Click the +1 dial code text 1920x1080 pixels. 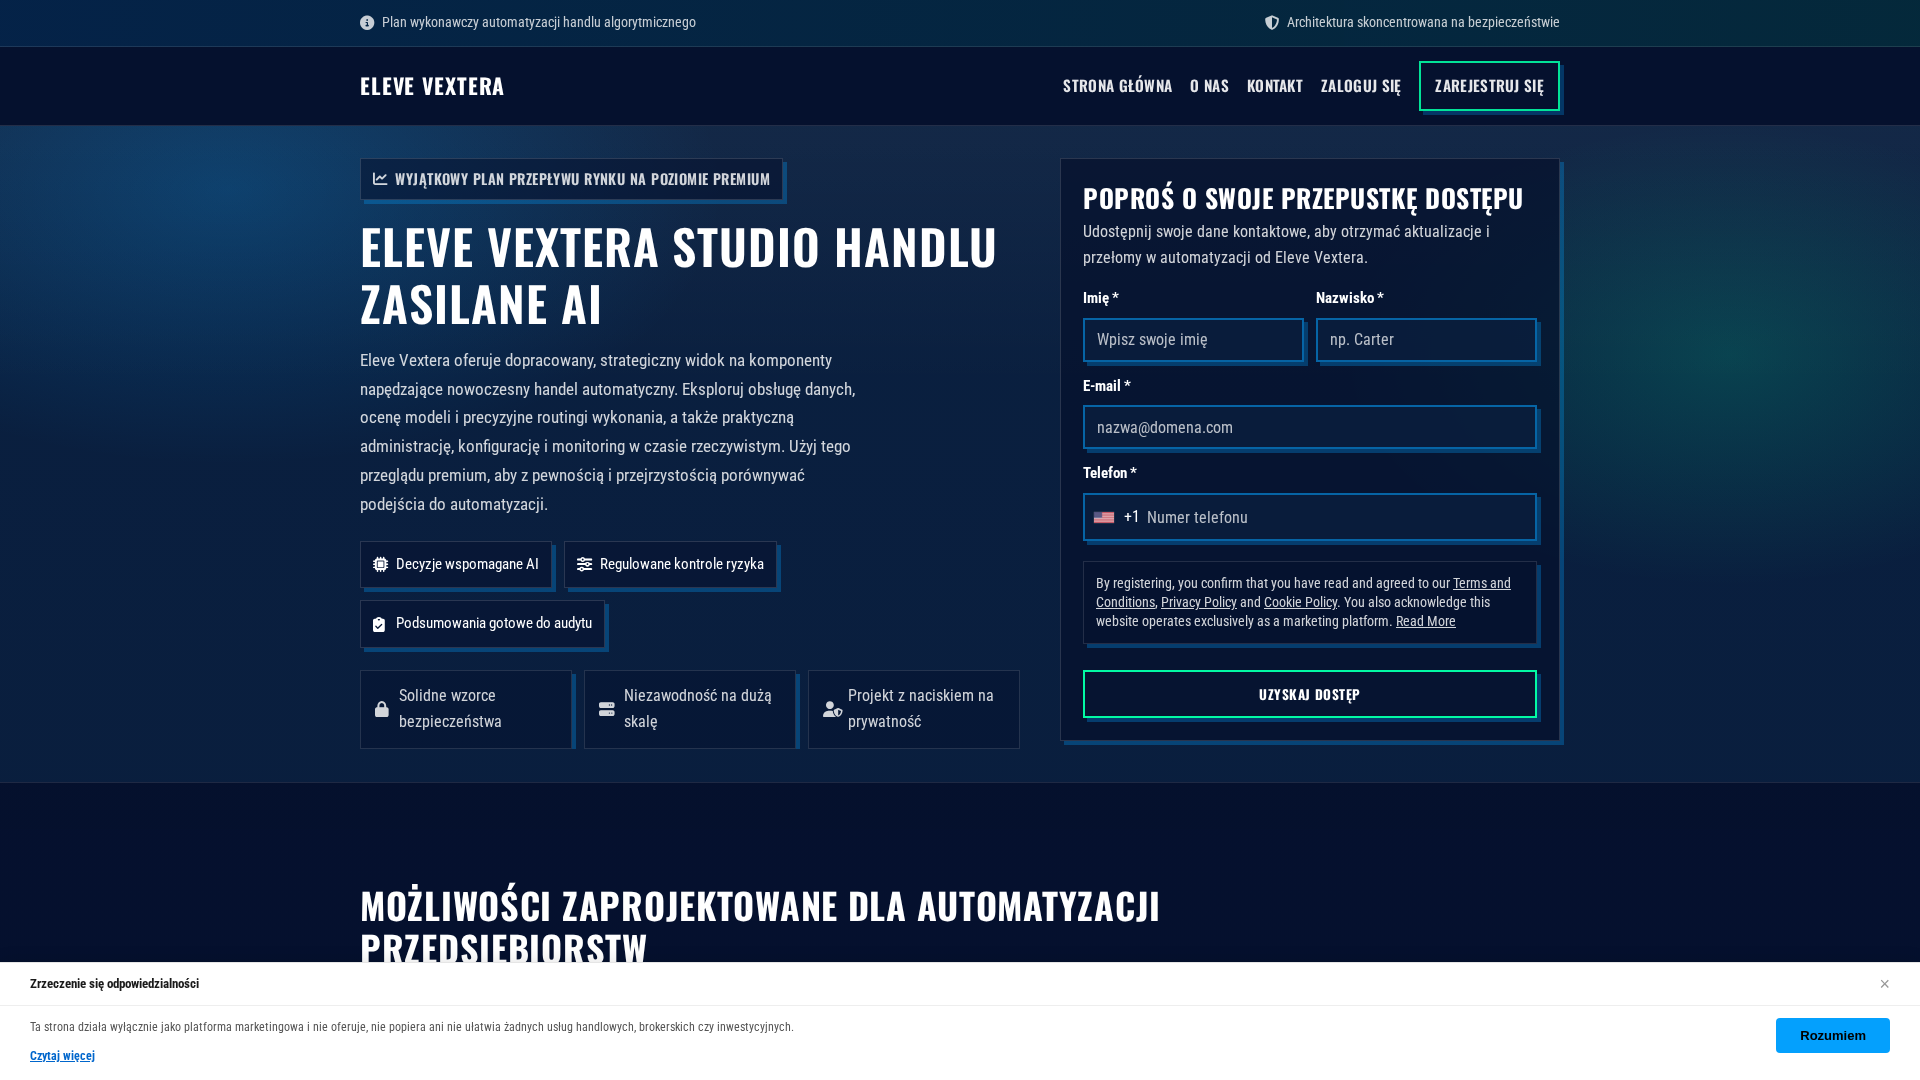pos(1131,517)
